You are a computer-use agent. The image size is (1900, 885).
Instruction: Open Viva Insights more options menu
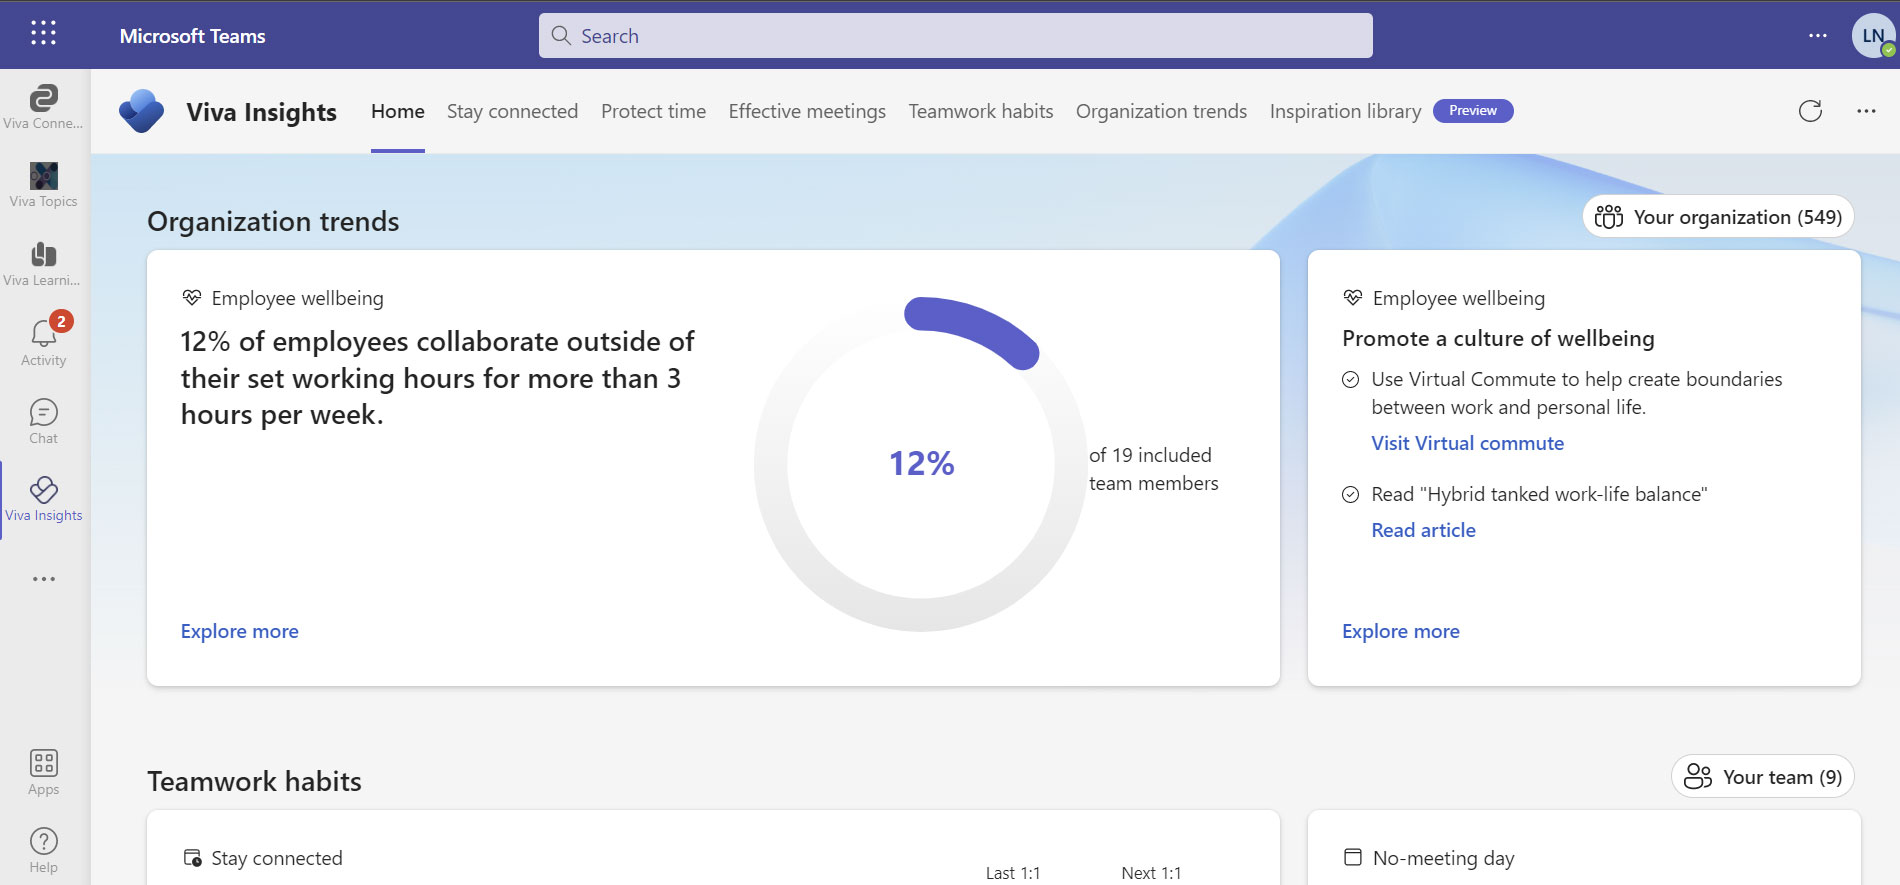(x=1866, y=111)
